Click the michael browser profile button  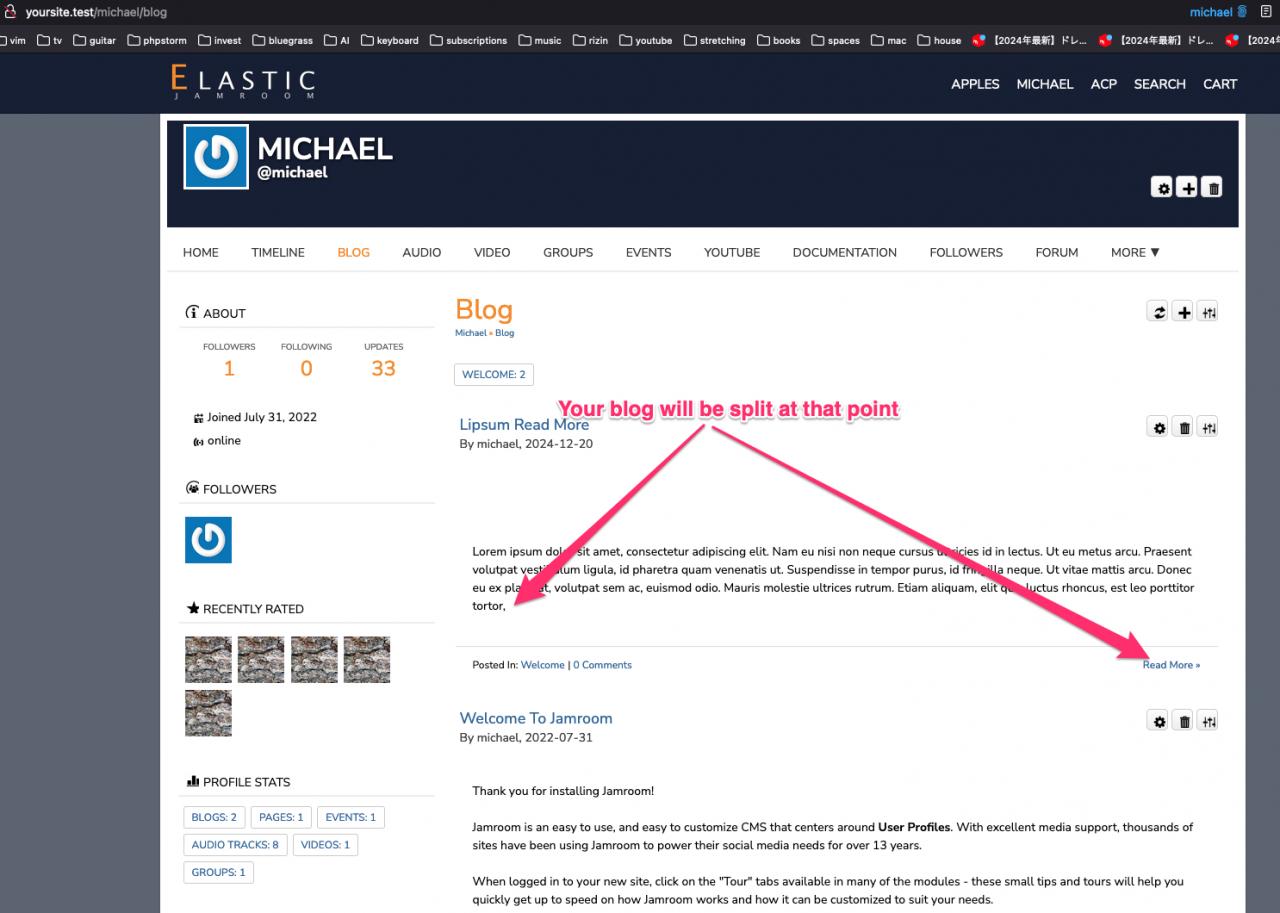click(x=1218, y=12)
